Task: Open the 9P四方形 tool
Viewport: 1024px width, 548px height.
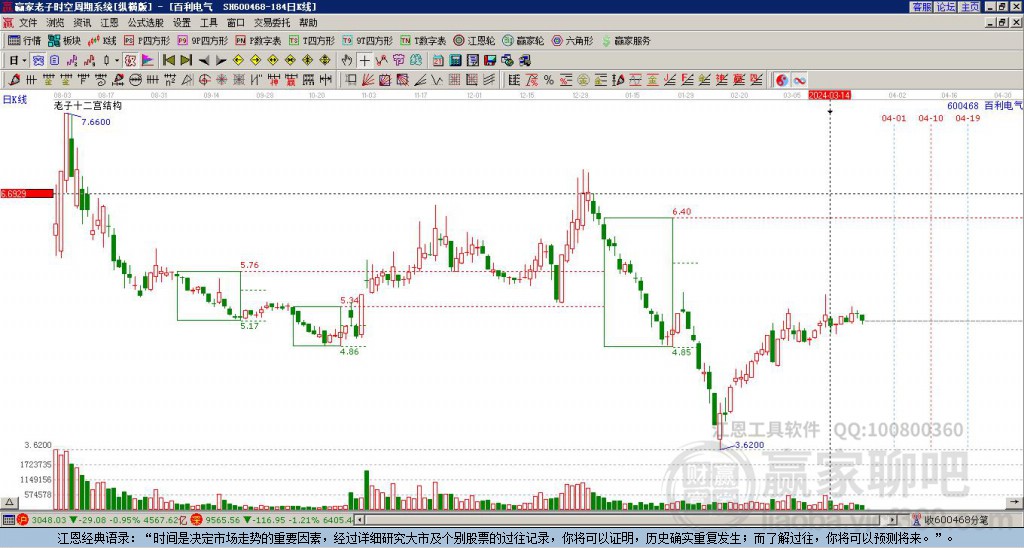Action: click(x=202, y=40)
